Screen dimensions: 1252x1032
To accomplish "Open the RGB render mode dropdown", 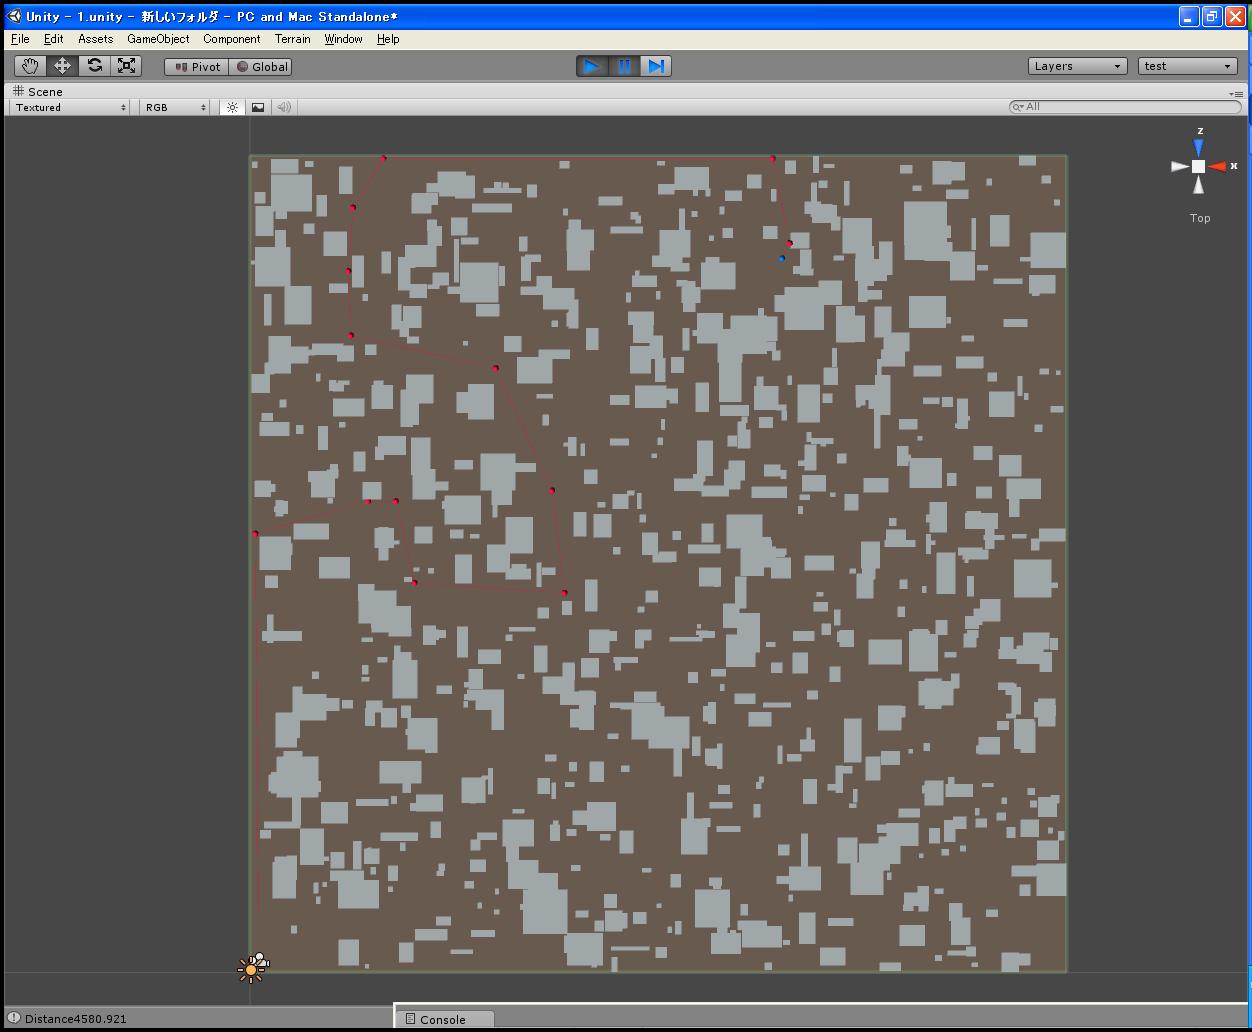I will point(175,107).
